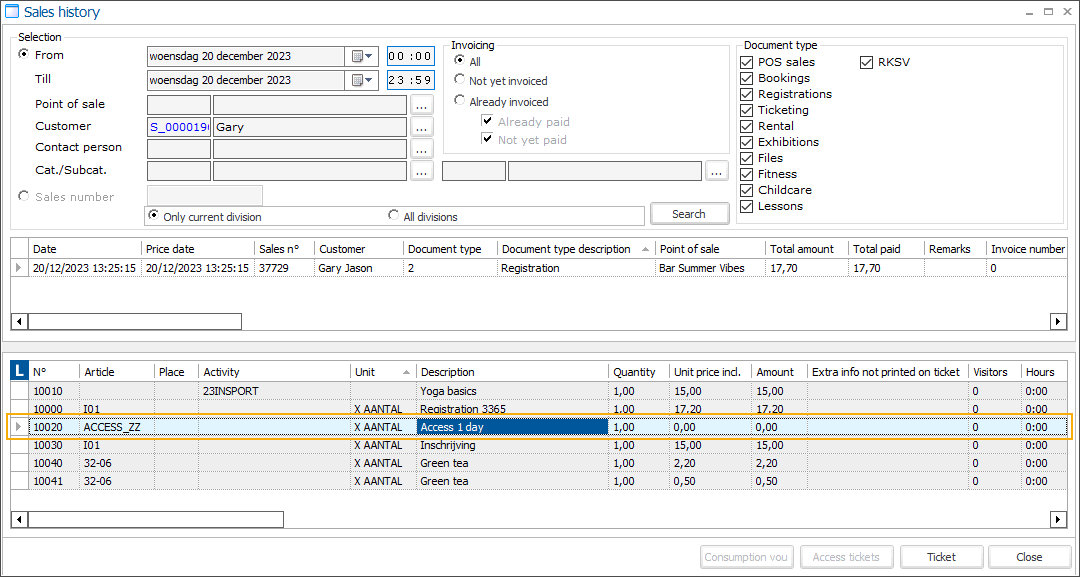
Task: Click the Point of sale lookup ellipsis button
Action: coord(421,105)
